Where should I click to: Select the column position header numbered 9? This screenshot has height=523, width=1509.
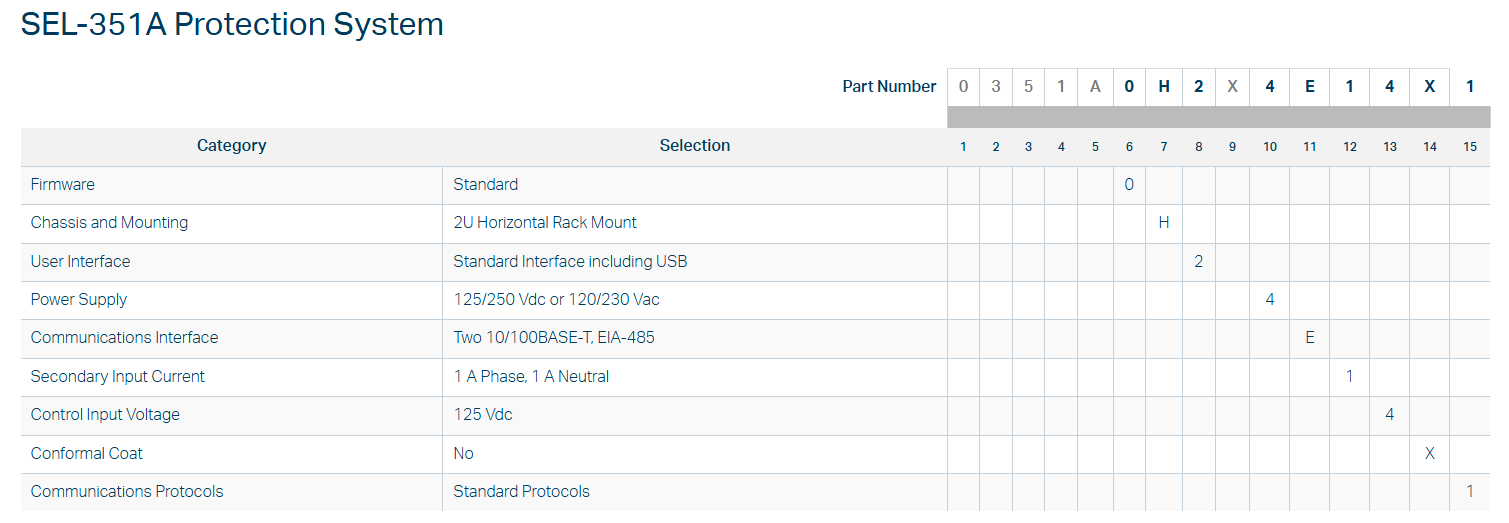click(x=1232, y=148)
